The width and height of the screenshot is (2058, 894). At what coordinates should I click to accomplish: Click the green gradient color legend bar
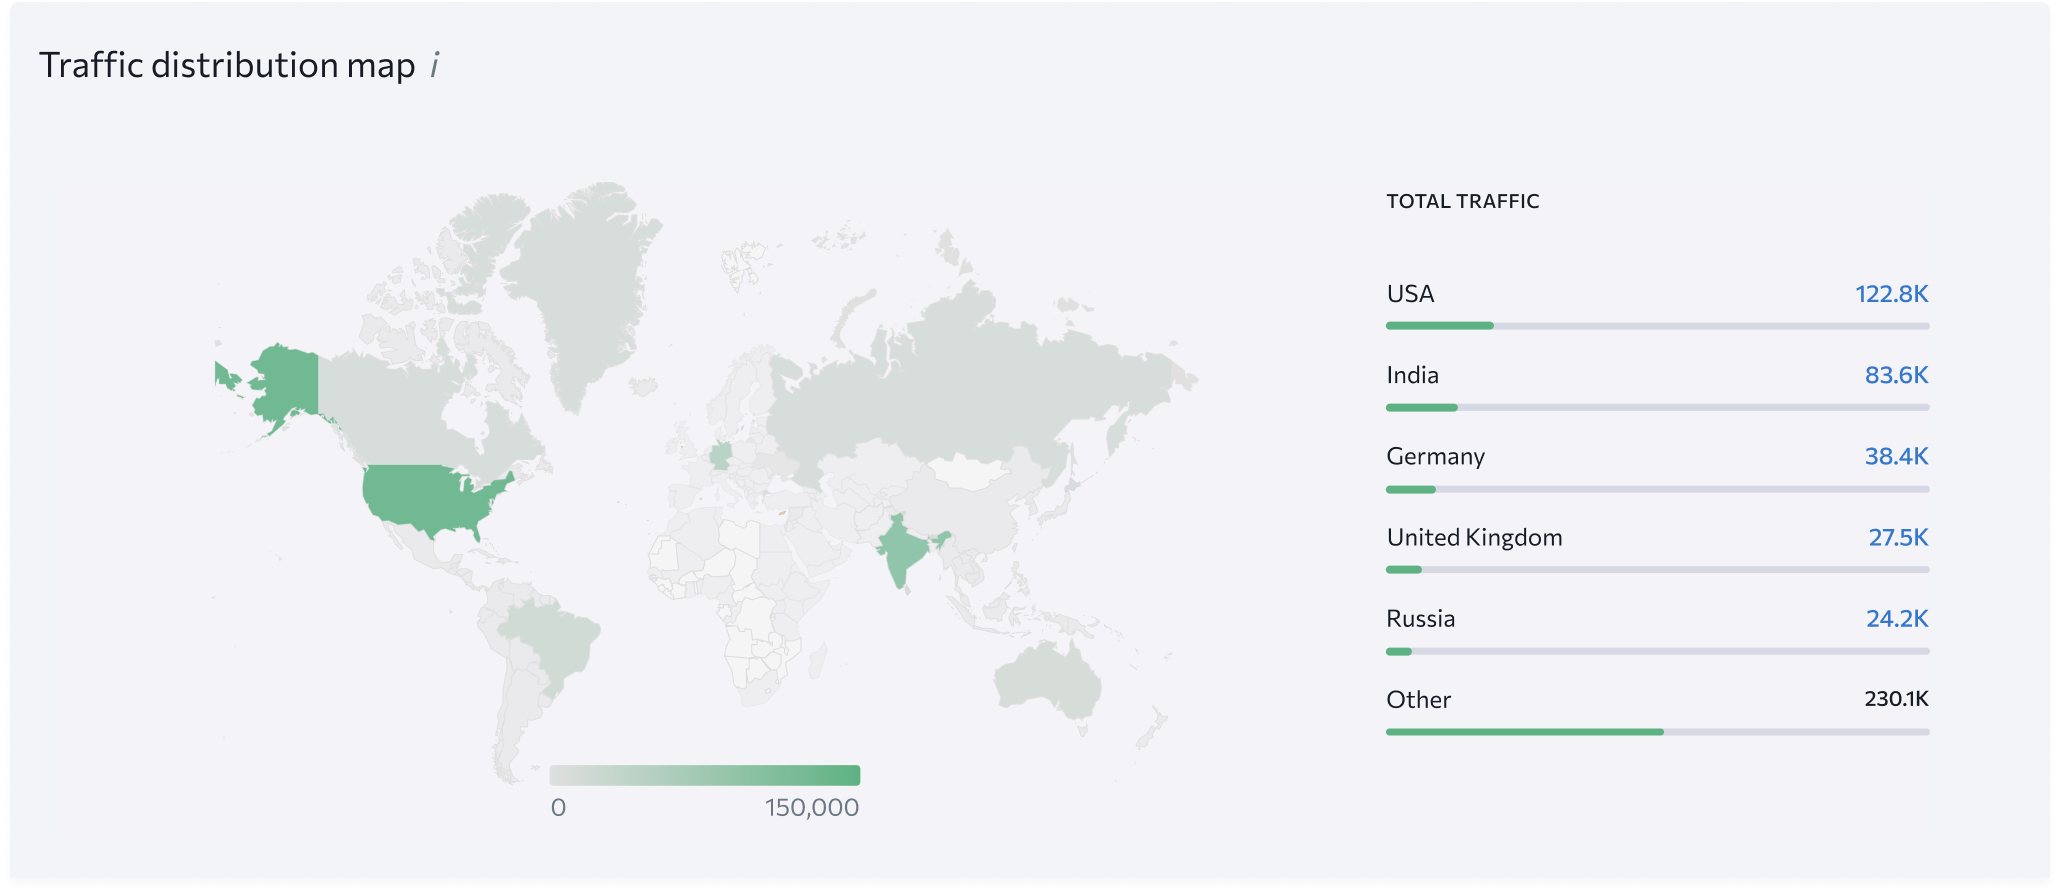(705, 775)
